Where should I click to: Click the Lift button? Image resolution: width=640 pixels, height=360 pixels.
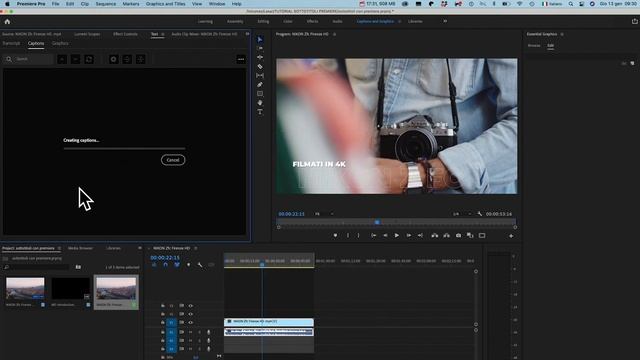(434, 236)
